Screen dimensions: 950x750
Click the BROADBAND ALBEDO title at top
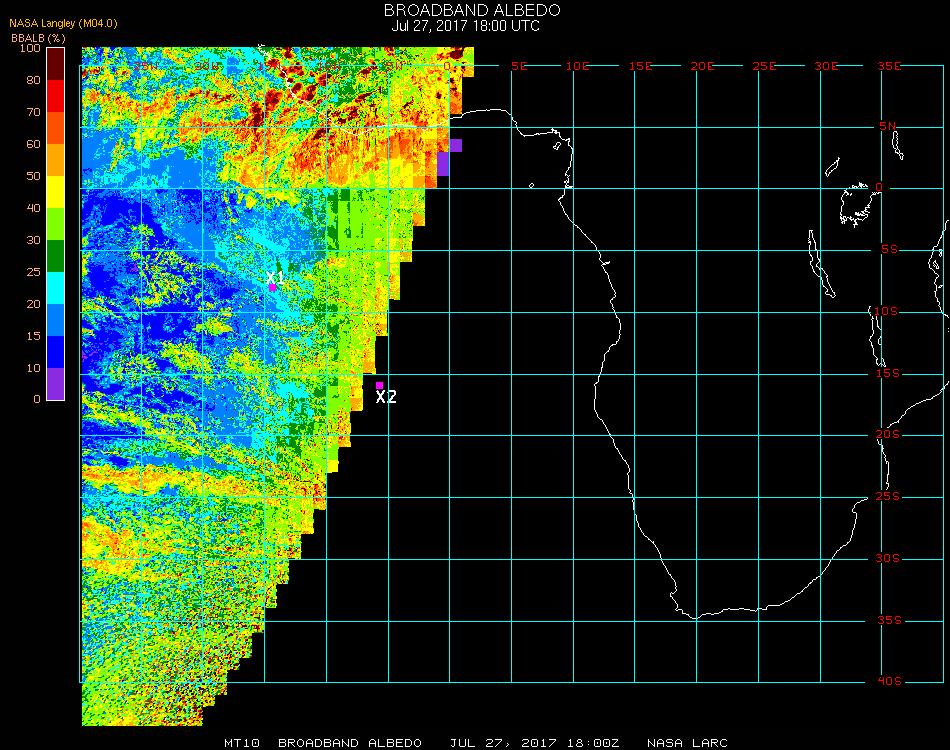coord(472,10)
